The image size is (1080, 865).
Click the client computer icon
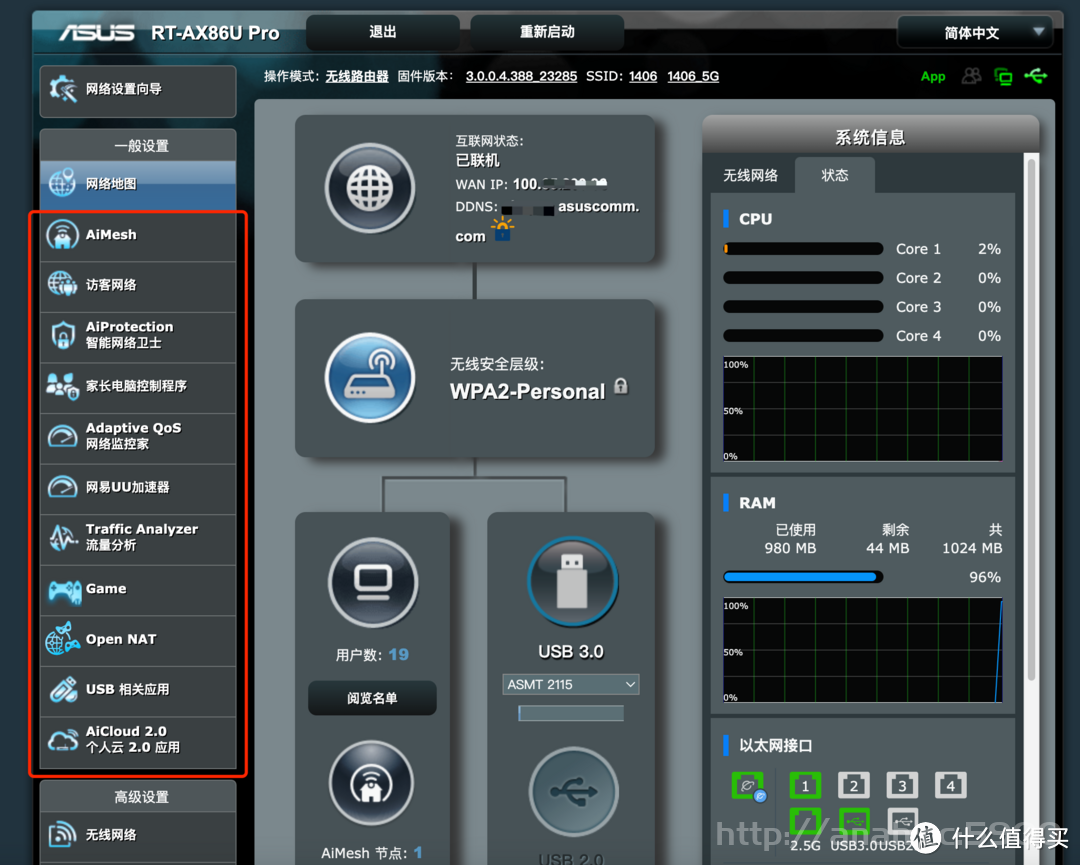pyautogui.click(x=373, y=582)
